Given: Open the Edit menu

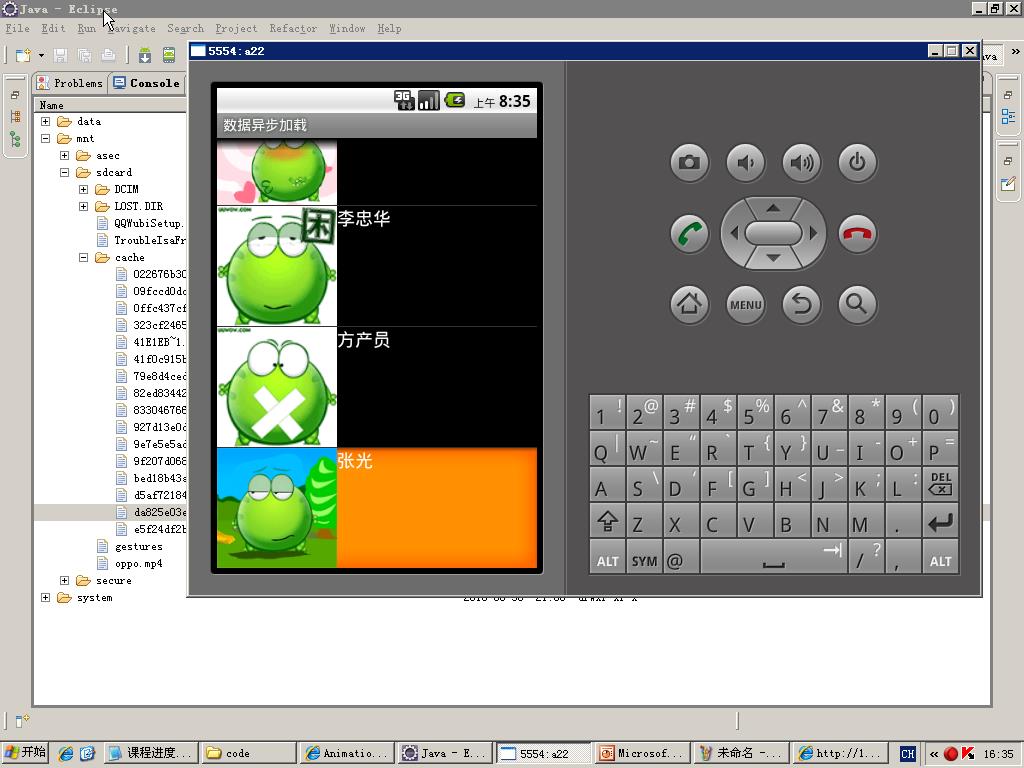Looking at the screenshot, I should point(53,28).
